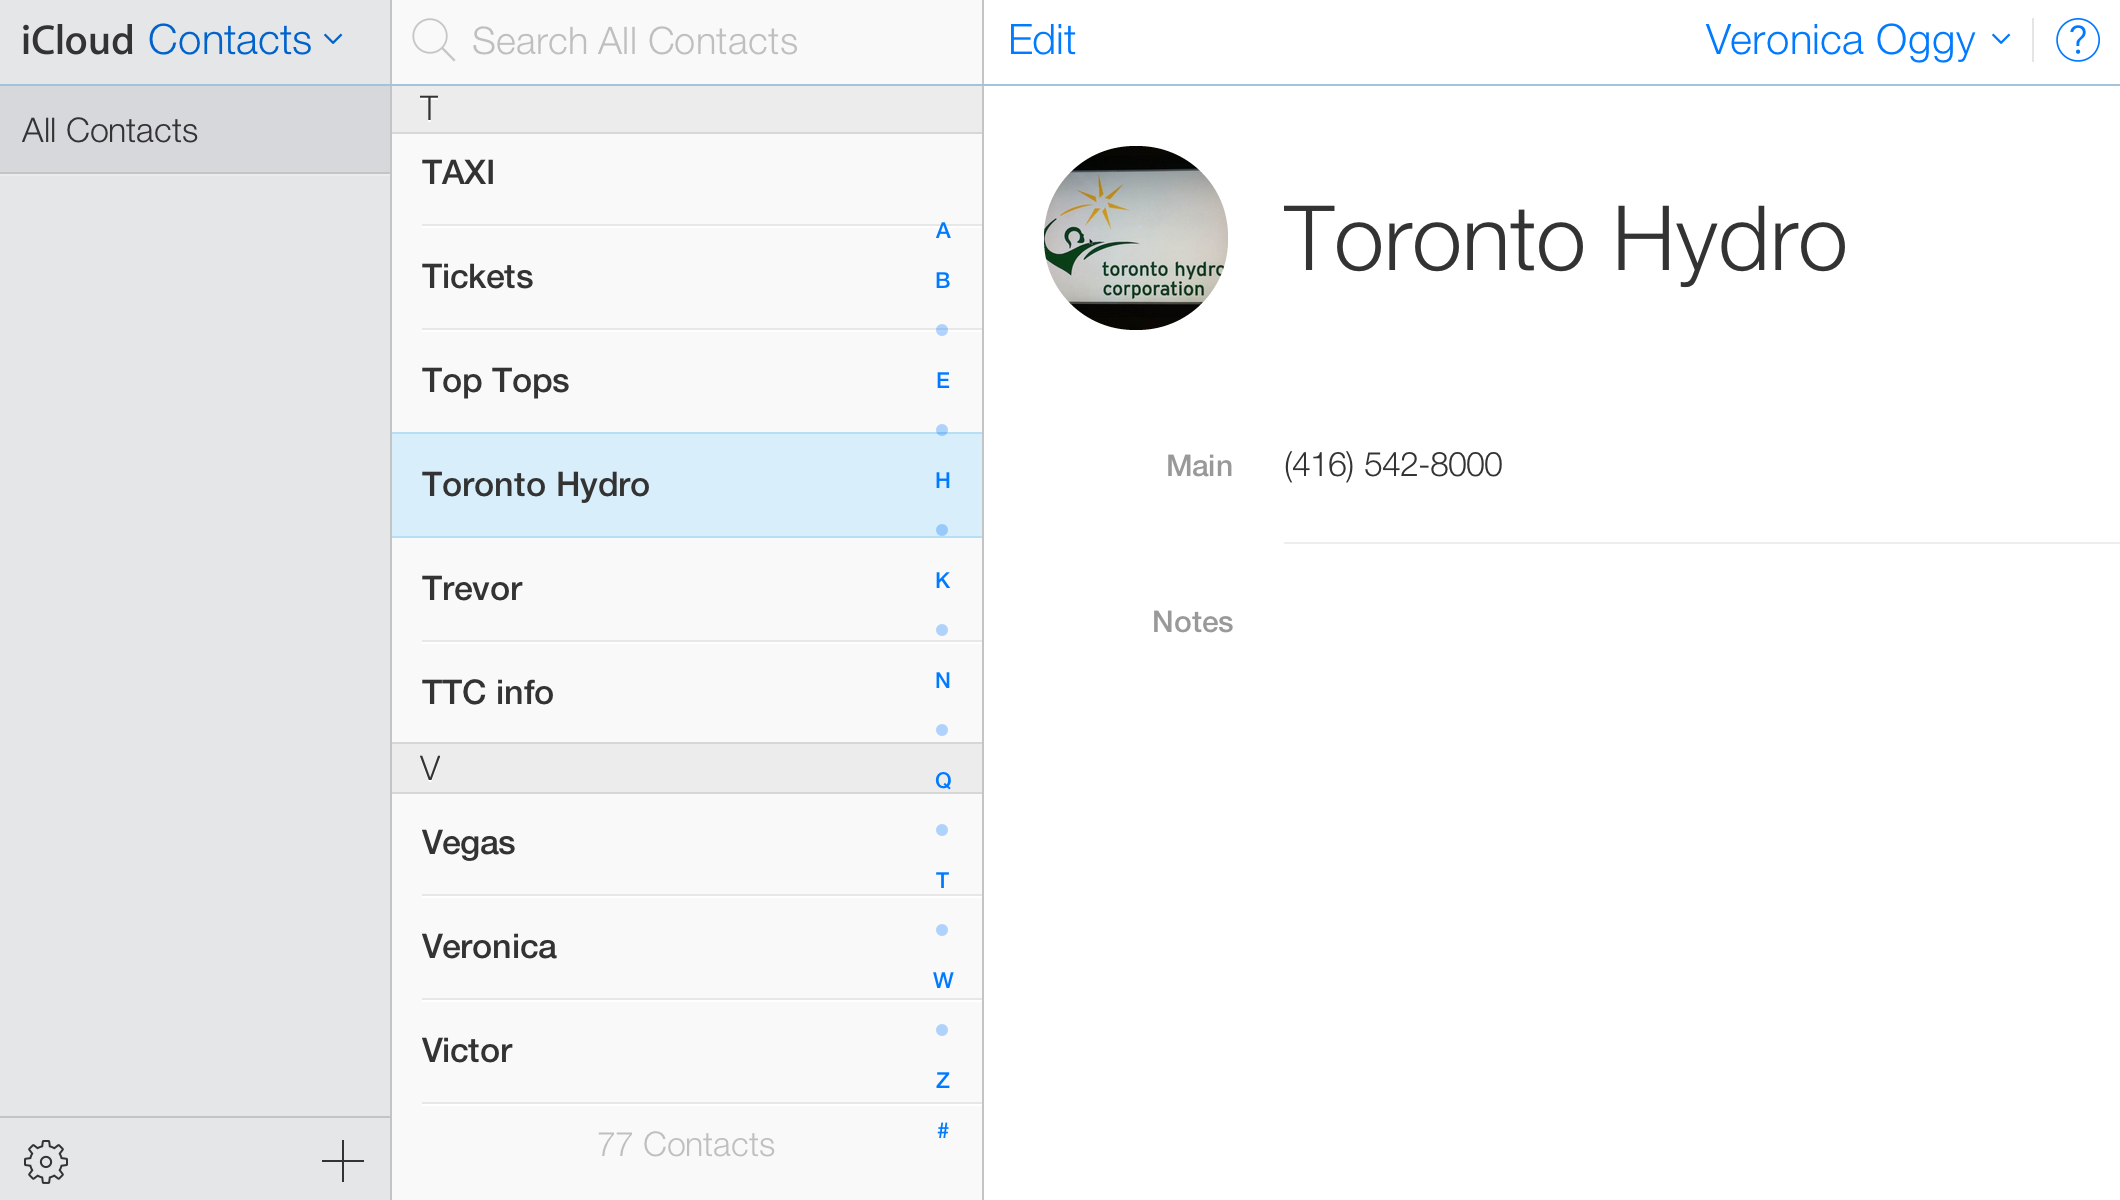Jump to letter A in the index
This screenshot has height=1200, width=2120.
tap(942, 230)
